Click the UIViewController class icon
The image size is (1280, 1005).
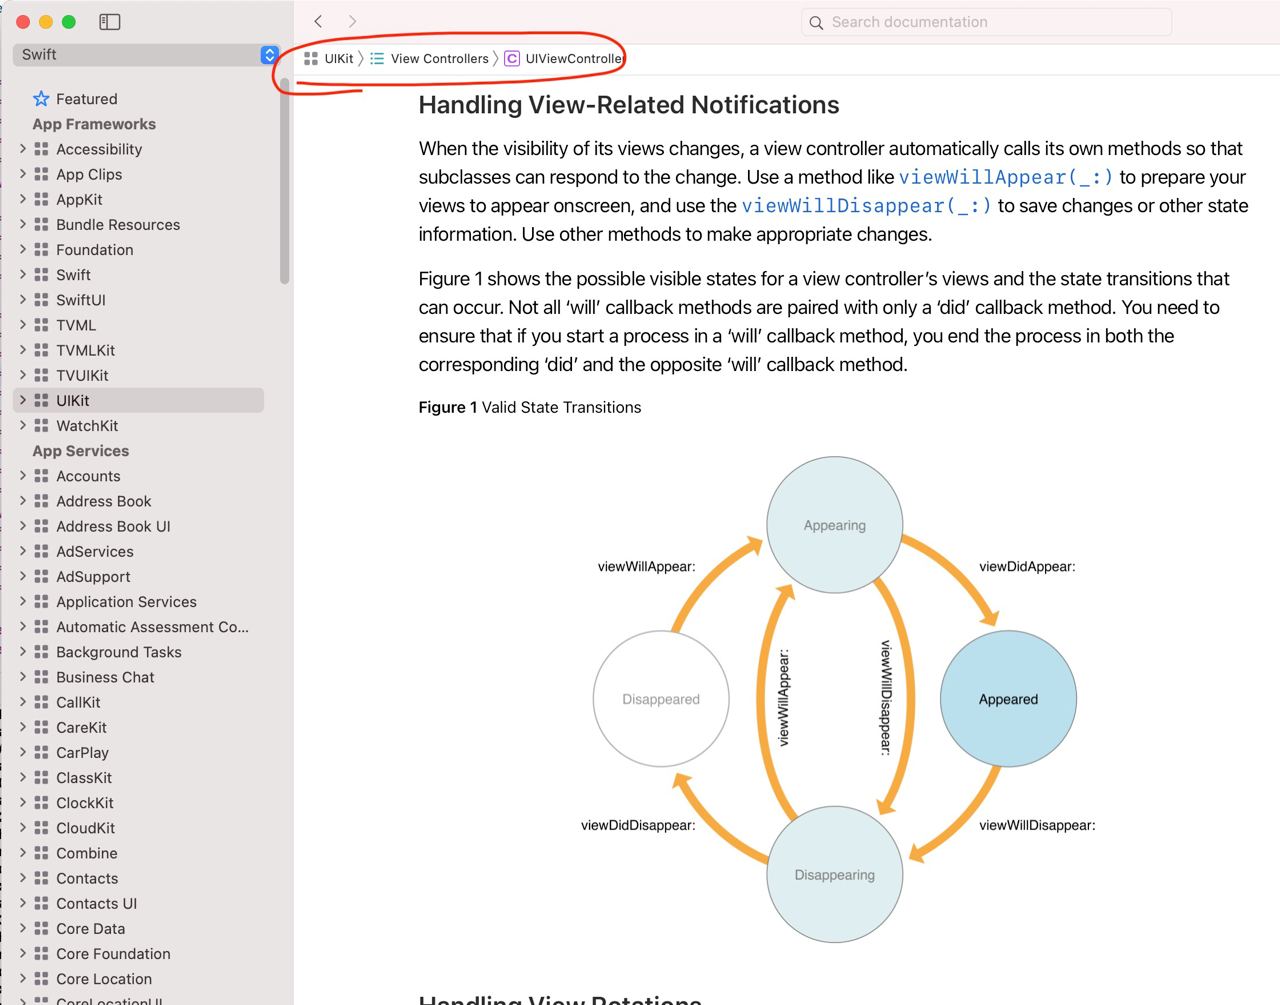(x=512, y=59)
